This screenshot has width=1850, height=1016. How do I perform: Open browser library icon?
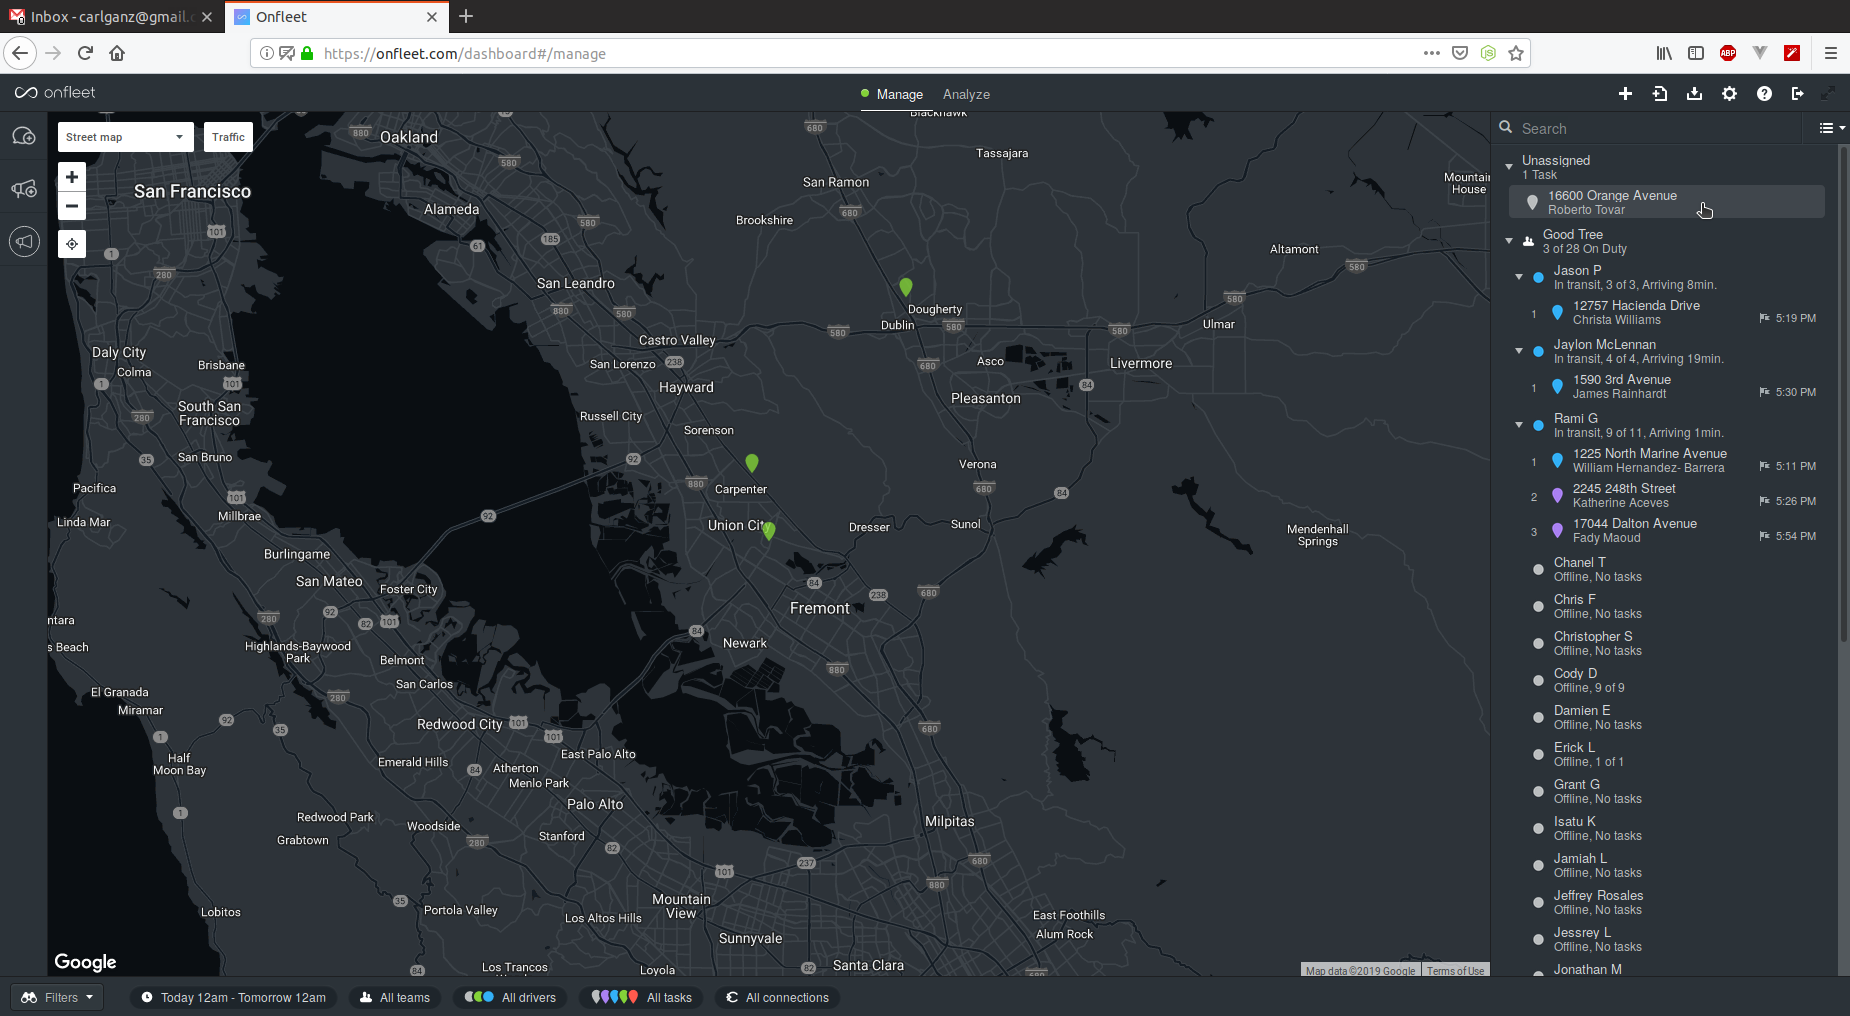click(x=1664, y=53)
